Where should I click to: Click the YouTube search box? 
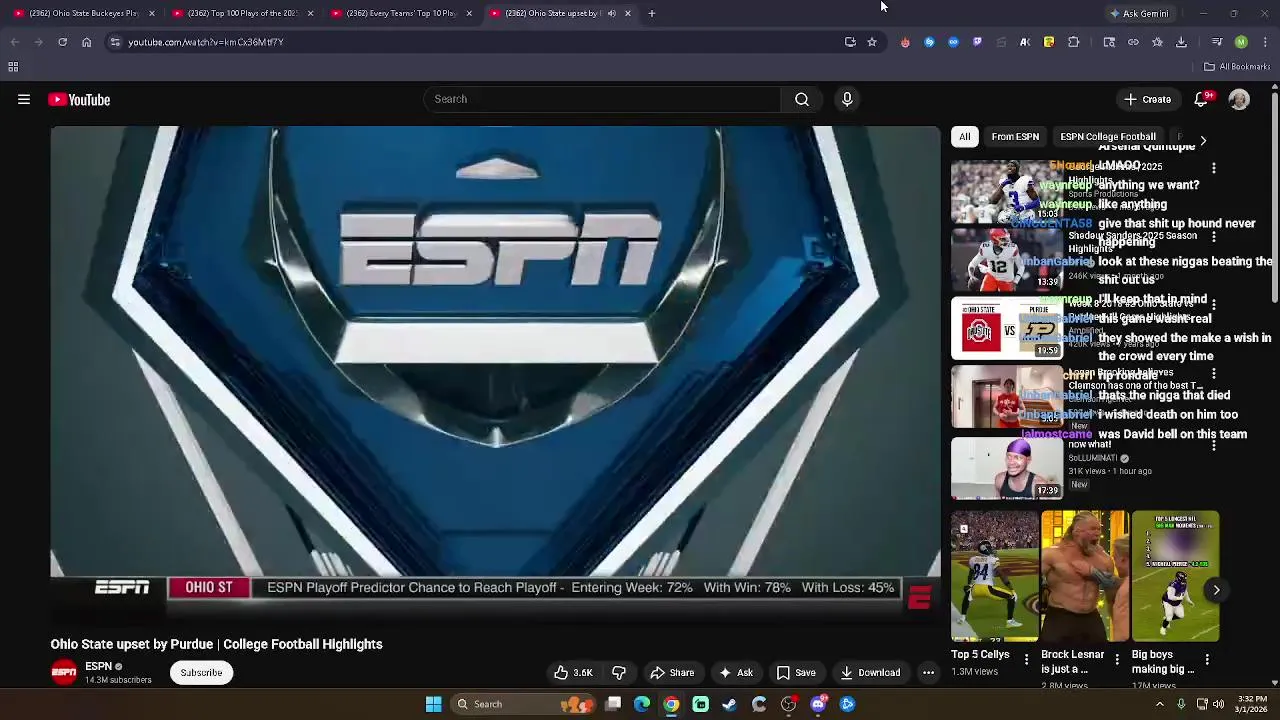[x=602, y=99]
